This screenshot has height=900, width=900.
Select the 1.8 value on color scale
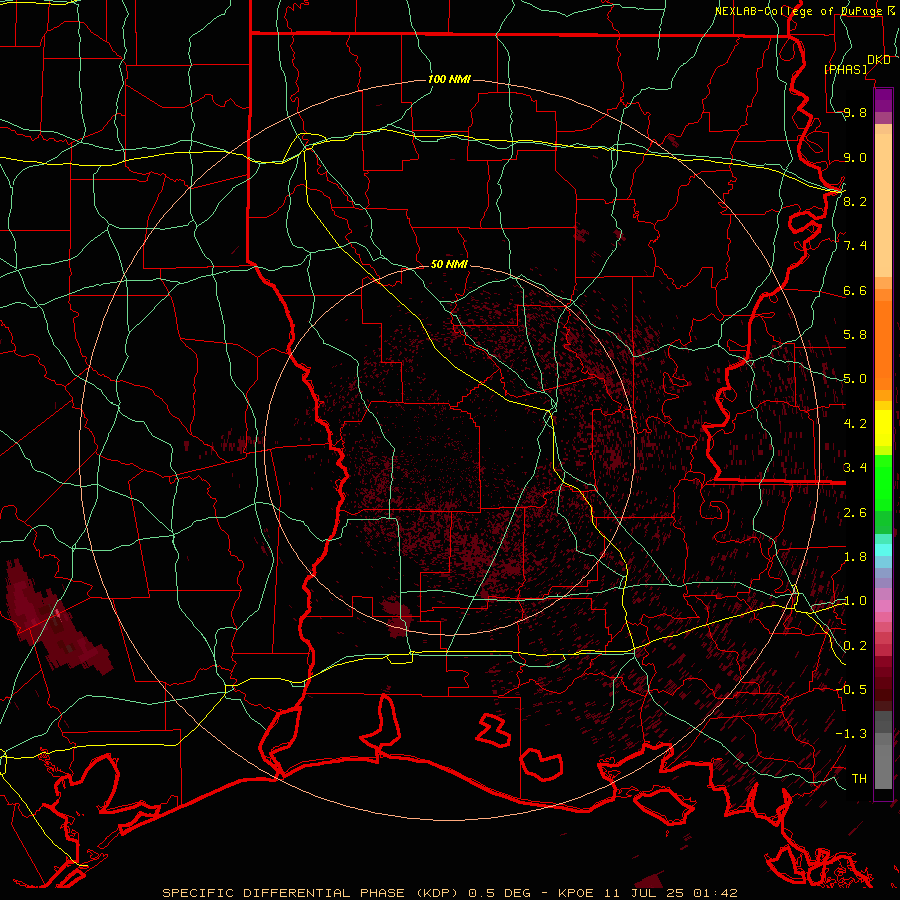click(855, 557)
